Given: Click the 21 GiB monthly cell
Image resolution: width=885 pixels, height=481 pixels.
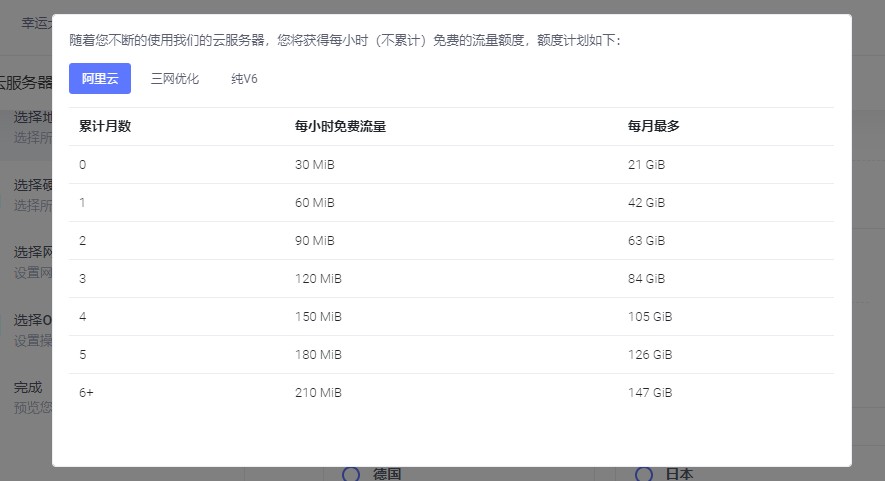Looking at the screenshot, I should [x=646, y=165].
